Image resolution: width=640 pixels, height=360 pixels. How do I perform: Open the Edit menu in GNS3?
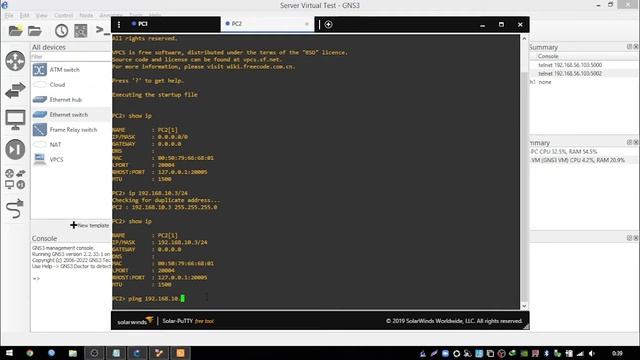pos(24,16)
